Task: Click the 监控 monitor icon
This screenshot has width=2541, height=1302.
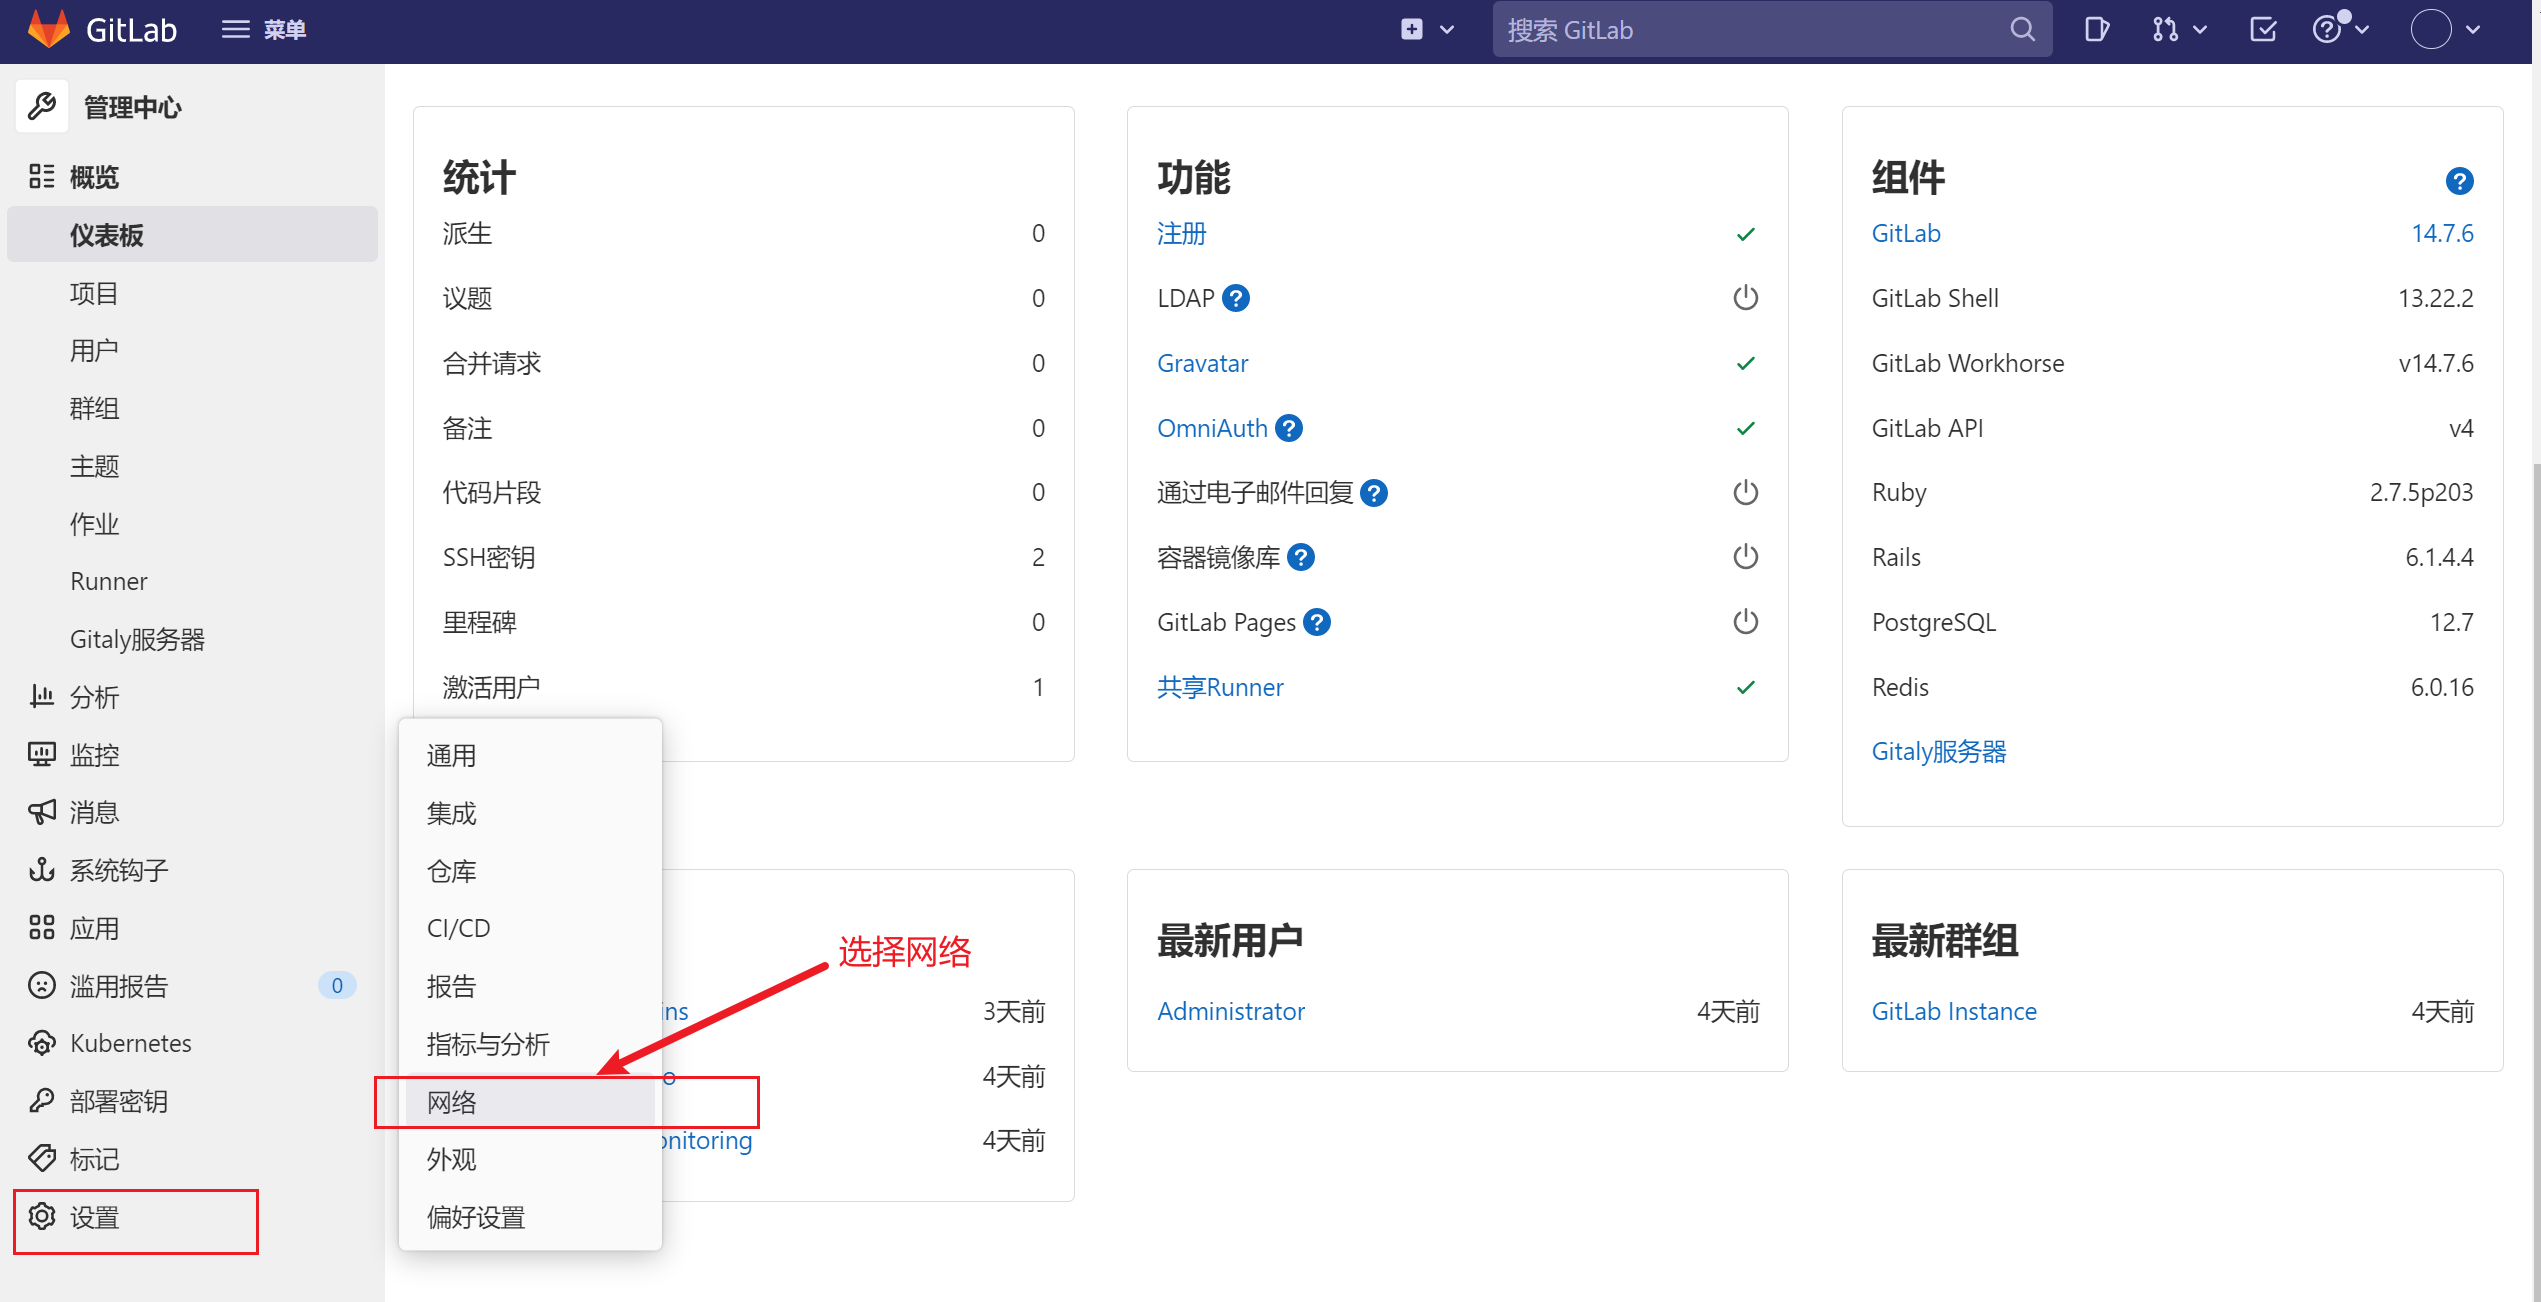Action: point(41,754)
